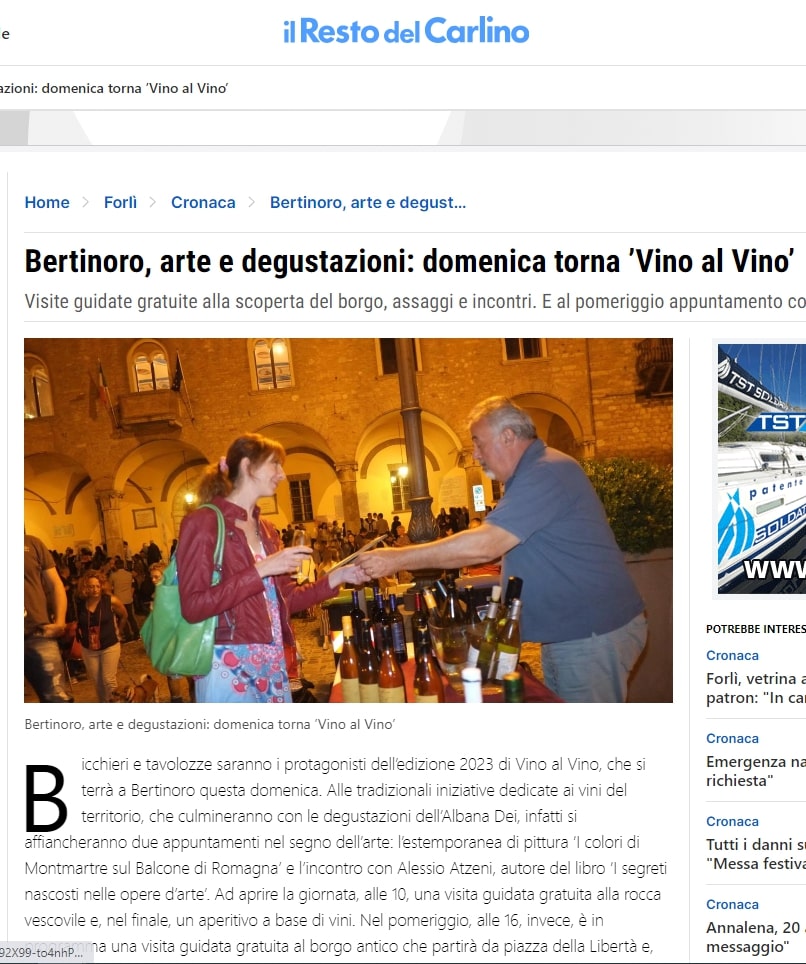This screenshot has width=806, height=964.
Task: Click the 'Vino al Vino' ticker text at top
Action: (114, 88)
